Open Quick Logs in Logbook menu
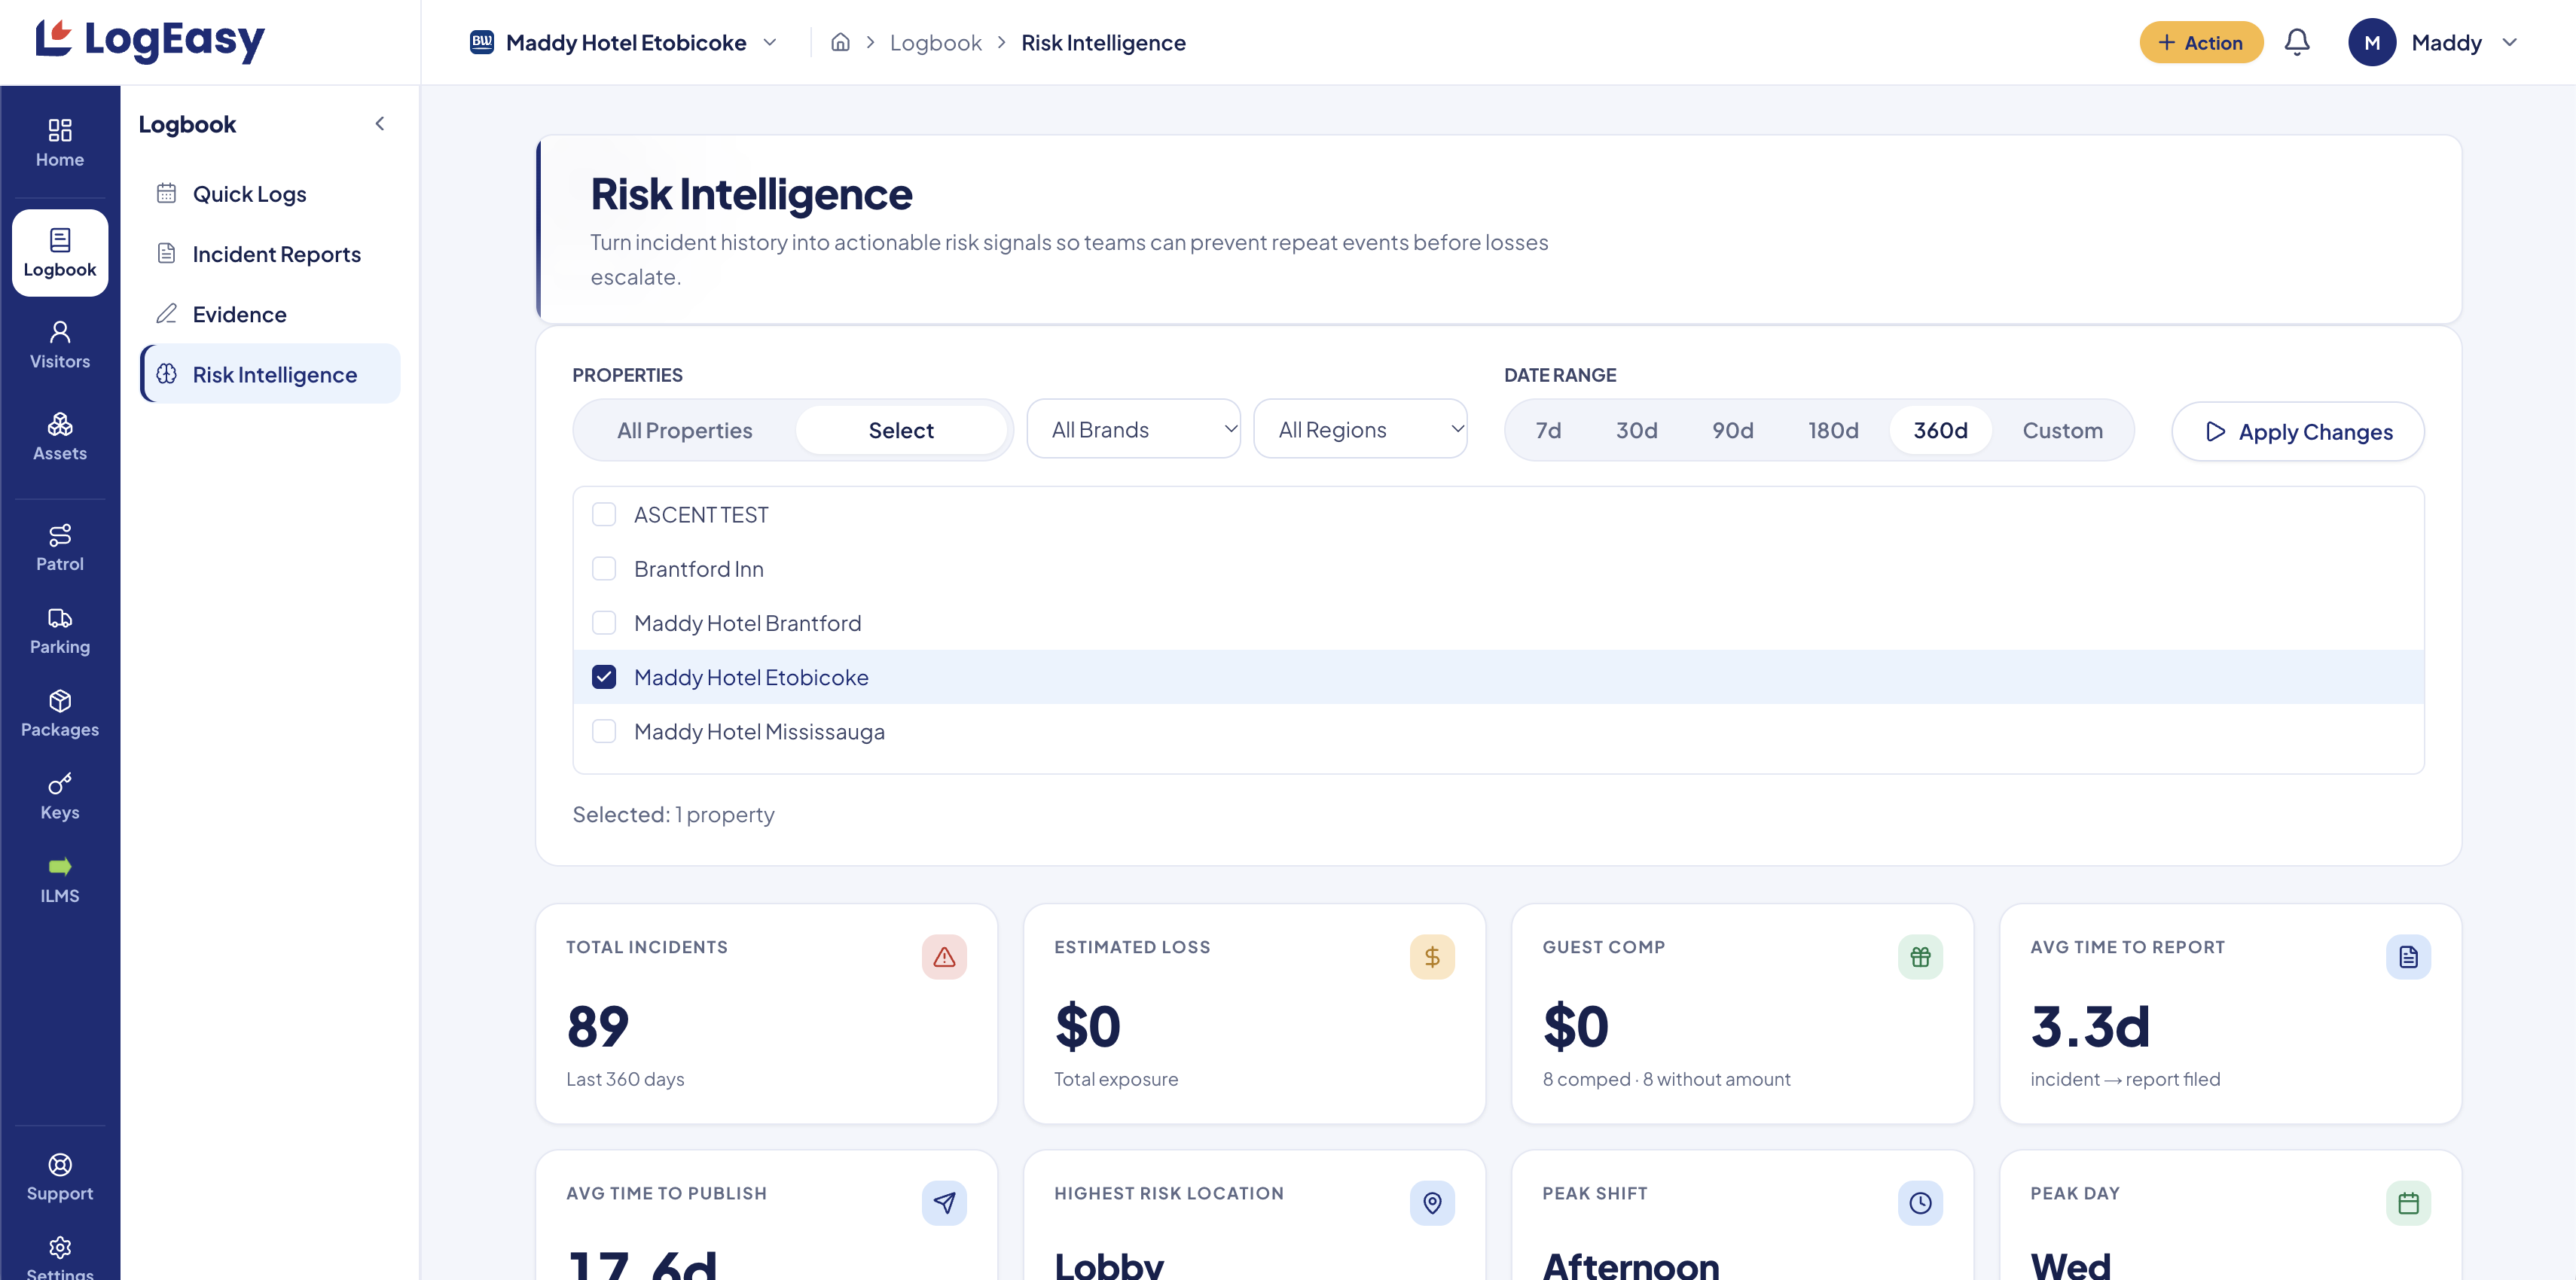2576x1280 pixels. (x=270, y=194)
